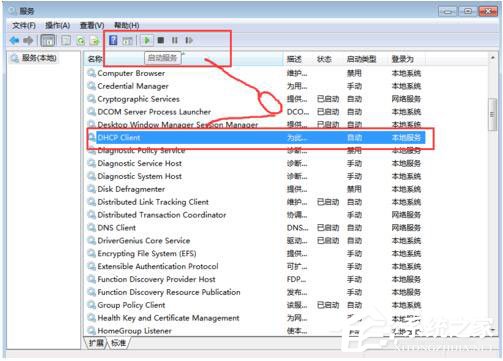Open the 查看(V) menu
This screenshot has width=503, height=361.
[92, 25]
